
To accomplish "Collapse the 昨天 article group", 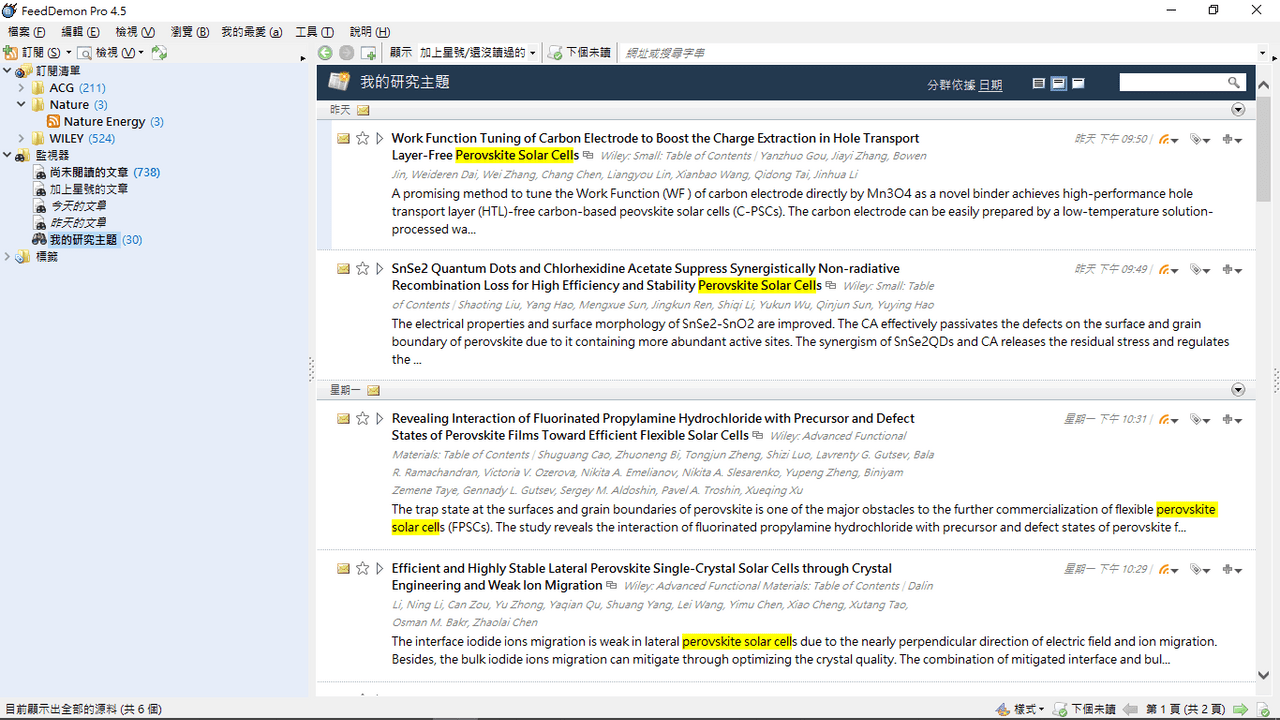I will coord(1238,110).
